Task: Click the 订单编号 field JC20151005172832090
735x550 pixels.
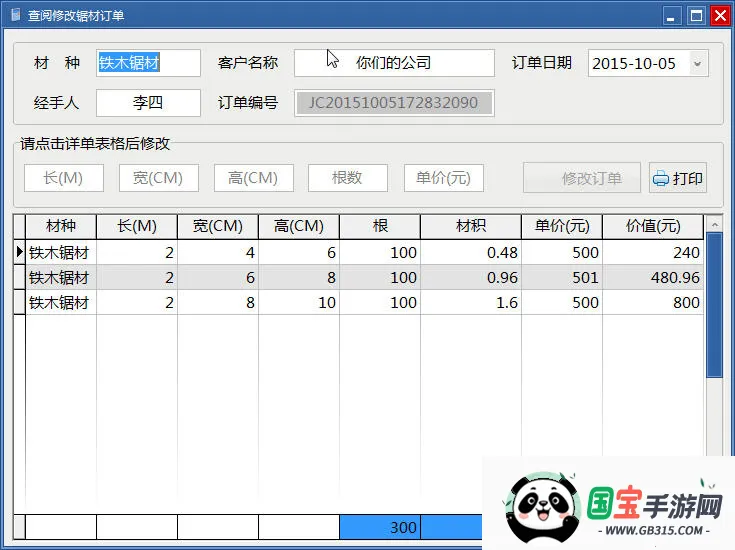Action: (x=394, y=103)
